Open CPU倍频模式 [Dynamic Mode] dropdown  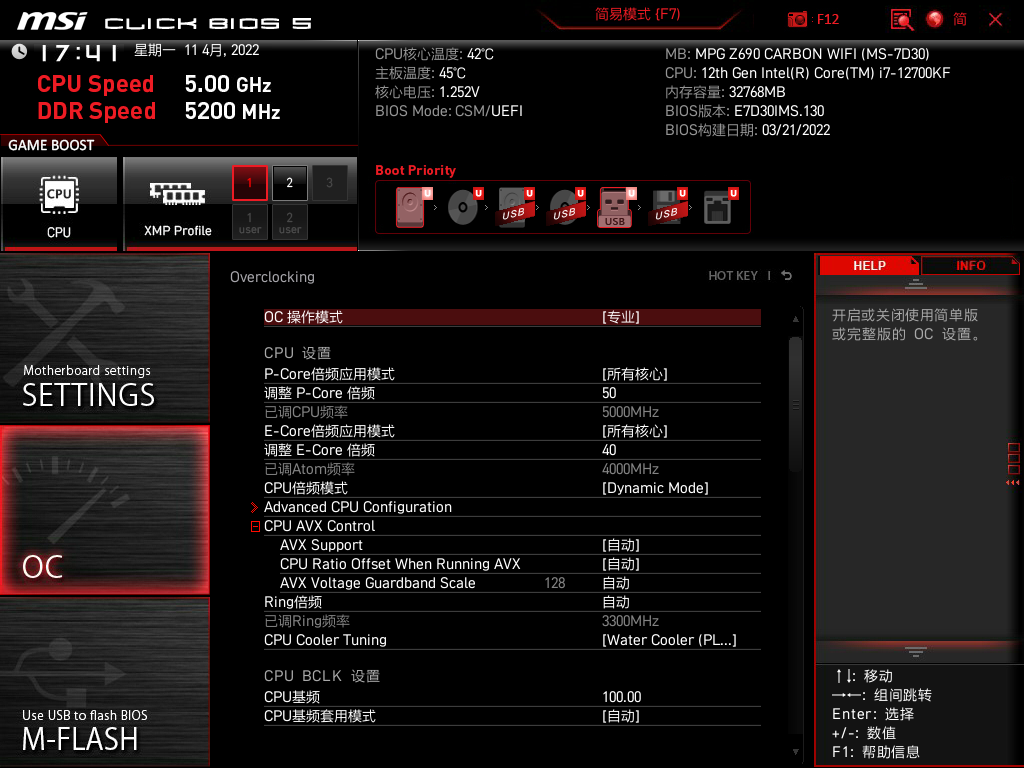pos(512,488)
